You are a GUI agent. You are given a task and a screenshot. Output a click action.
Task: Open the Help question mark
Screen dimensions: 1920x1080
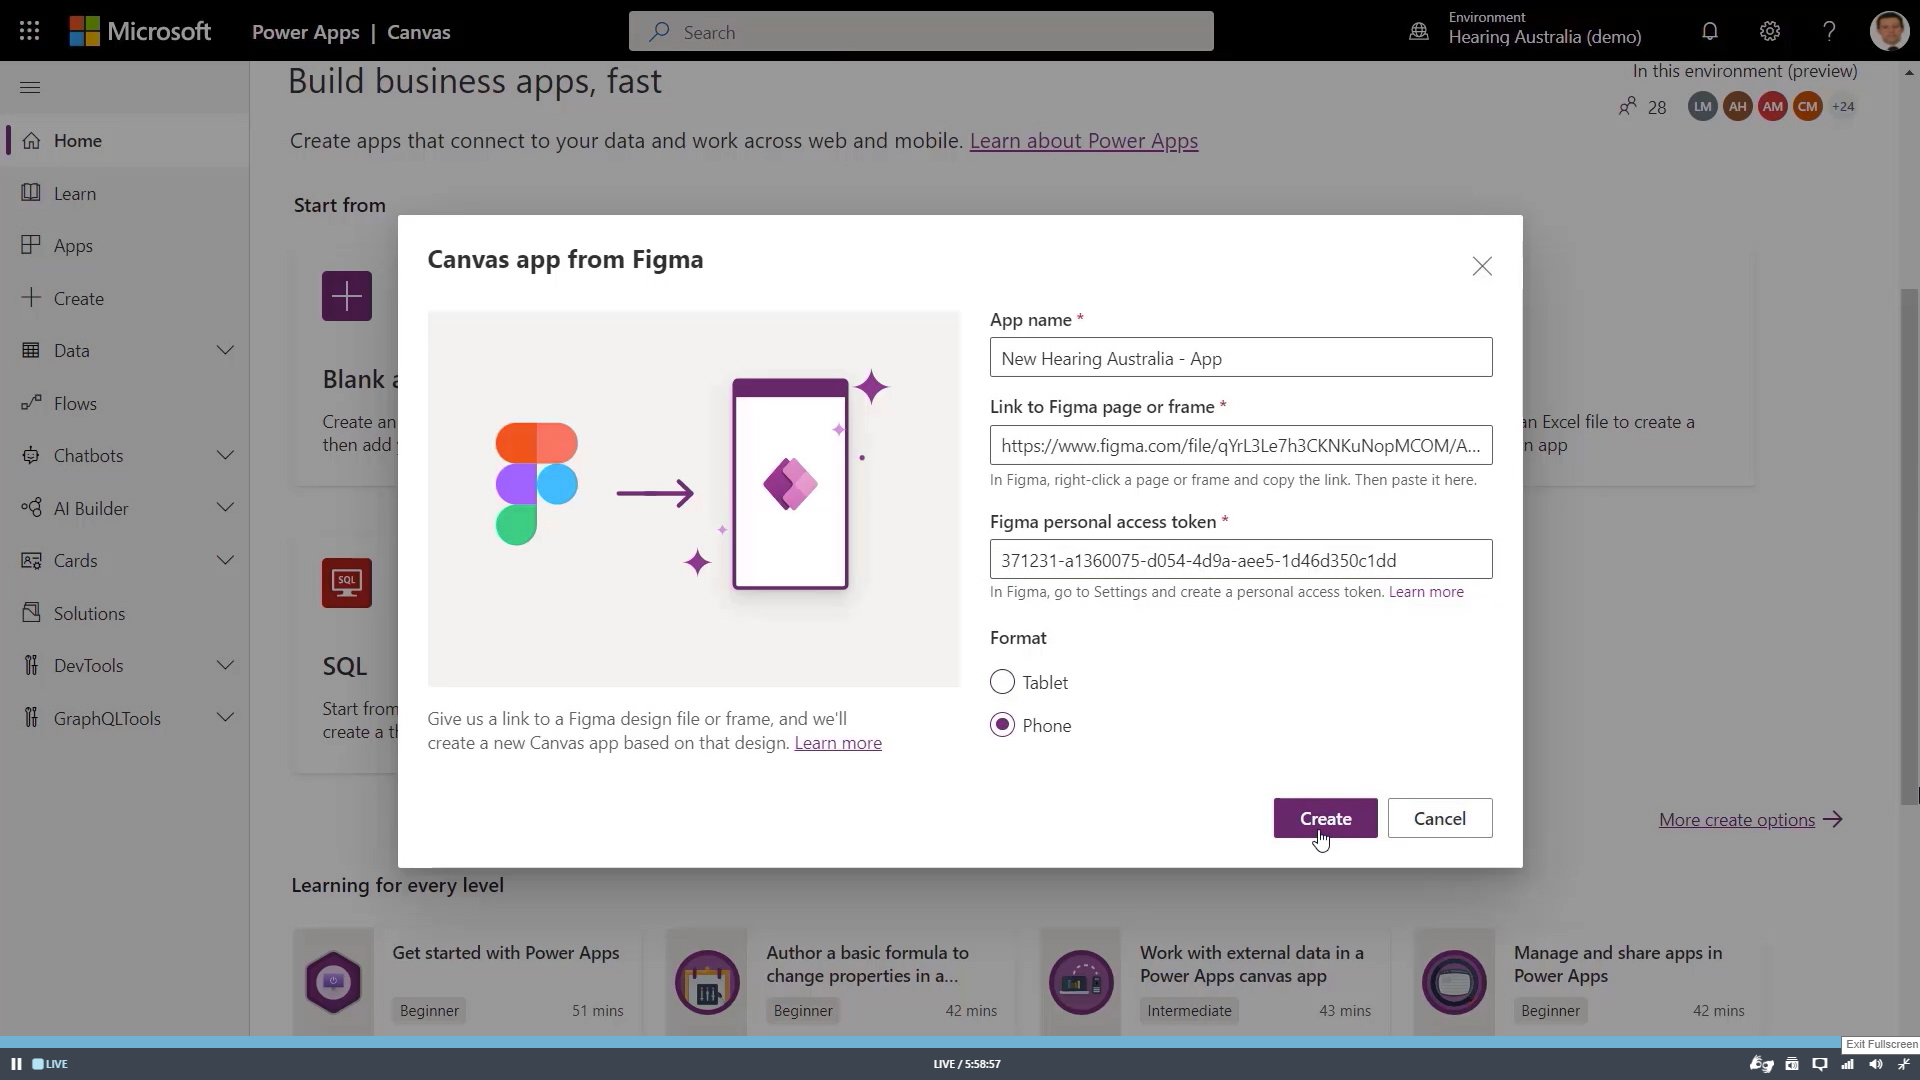[x=1829, y=31]
